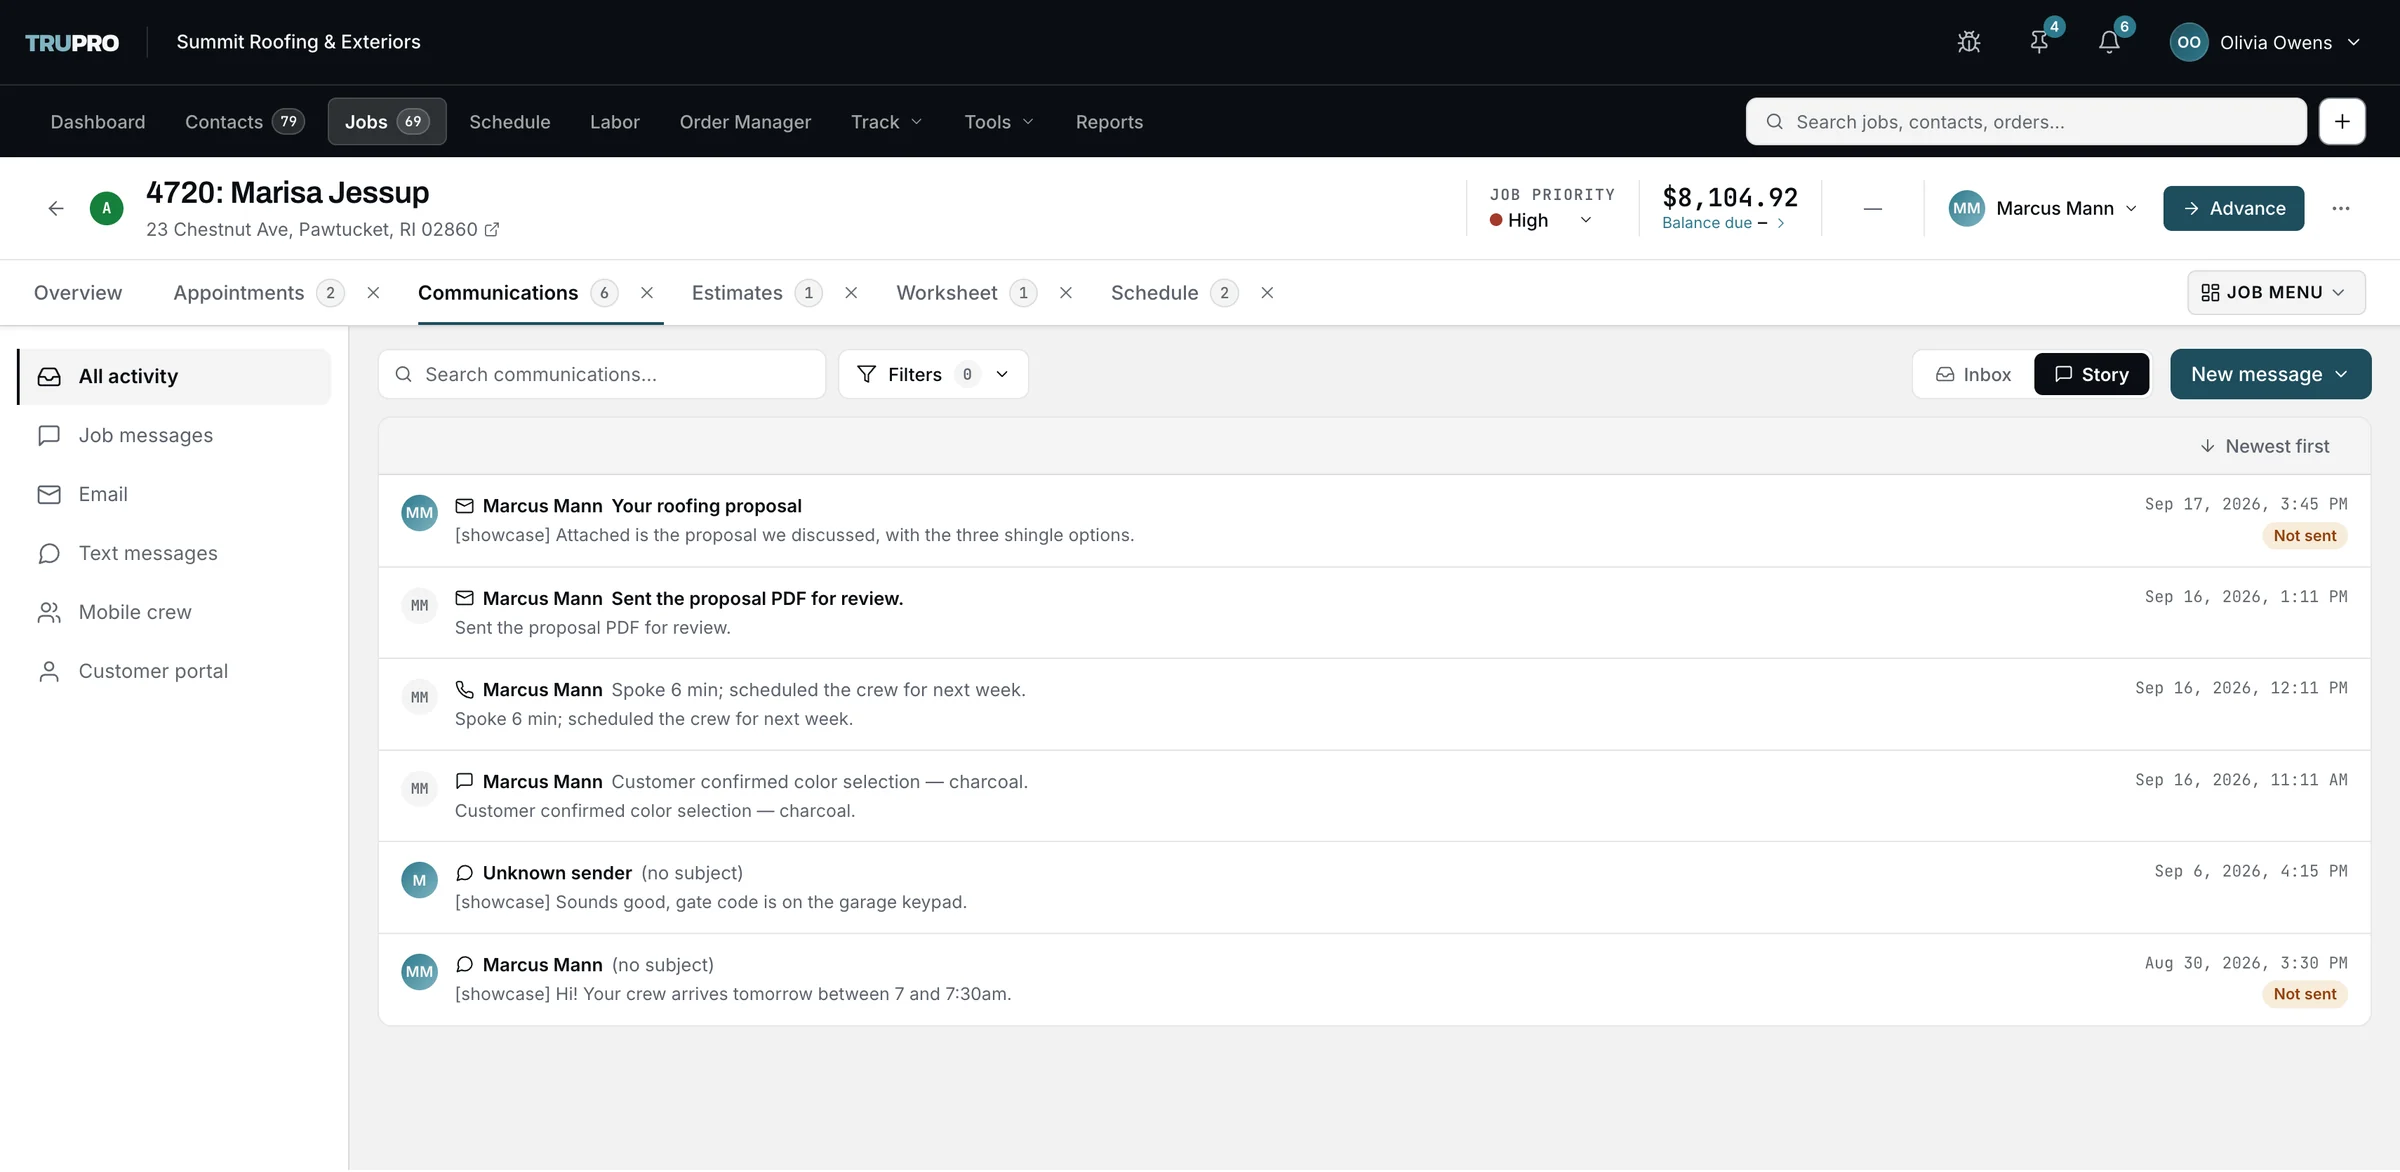The height and width of the screenshot is (1172, 2400).
Task: Open the three-dot more options menu
Action: click(x=2341, y=208)
